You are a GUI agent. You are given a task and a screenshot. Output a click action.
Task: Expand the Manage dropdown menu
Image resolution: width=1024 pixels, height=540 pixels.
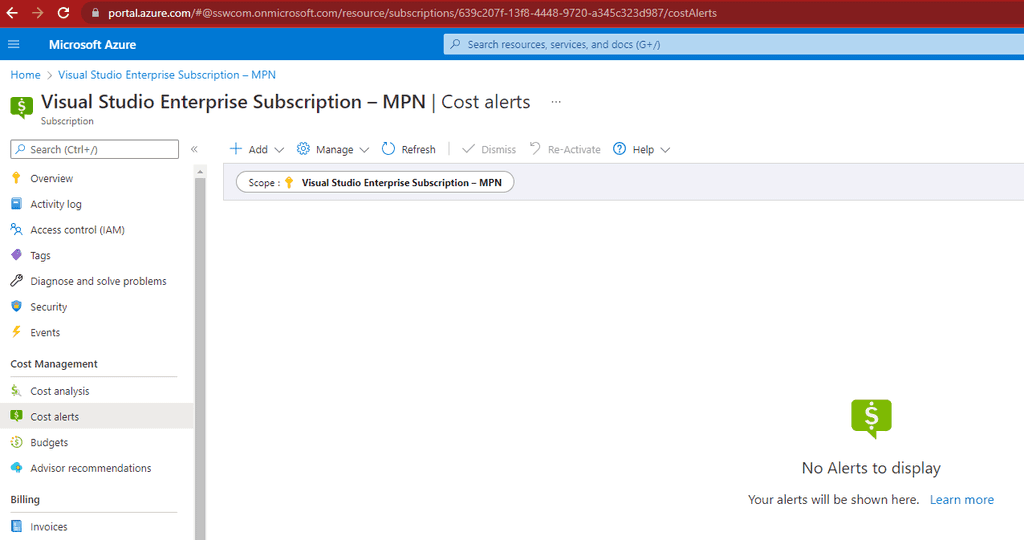(334, 149)
